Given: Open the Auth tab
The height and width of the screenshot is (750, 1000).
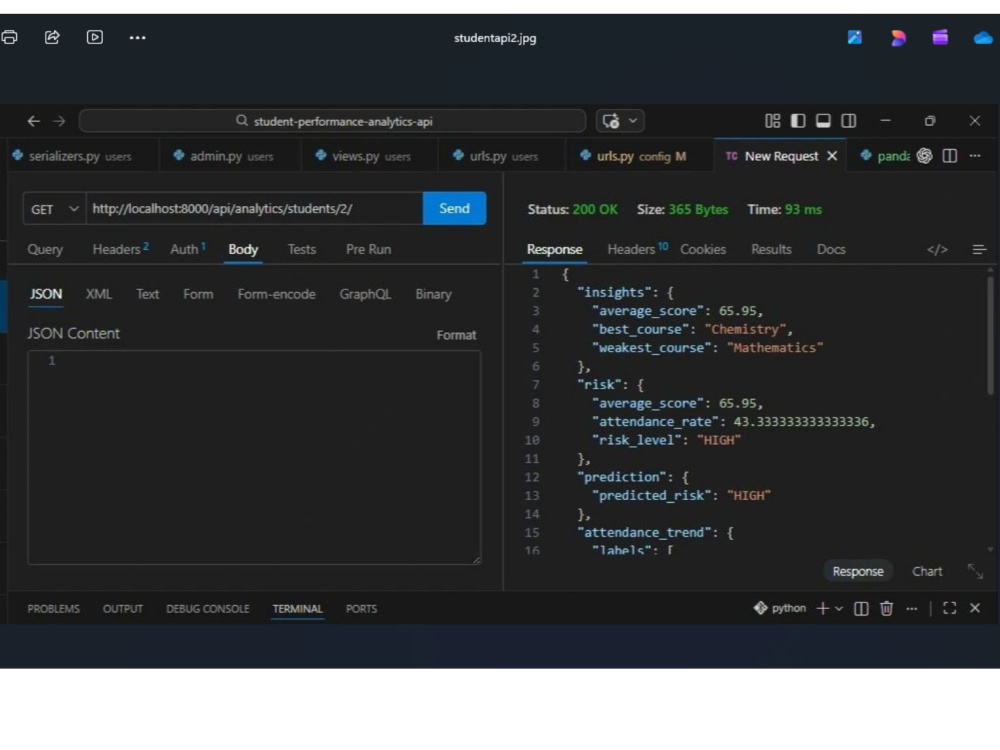Looking at the screenshot, I should pyautogui.click(x=188, y=249).
